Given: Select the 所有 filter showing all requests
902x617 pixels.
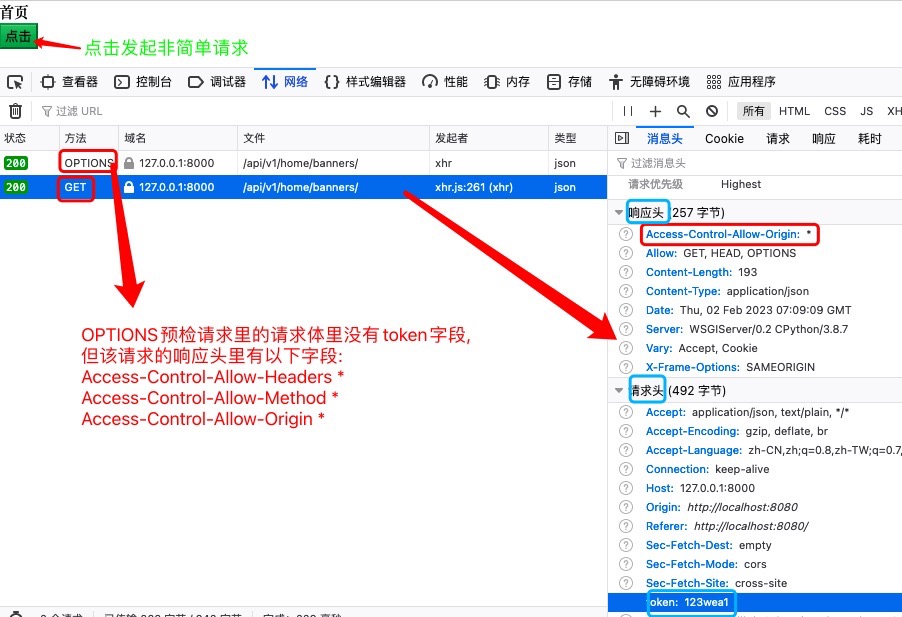Looking at the screenshot, I should click(x=753, y=111).
